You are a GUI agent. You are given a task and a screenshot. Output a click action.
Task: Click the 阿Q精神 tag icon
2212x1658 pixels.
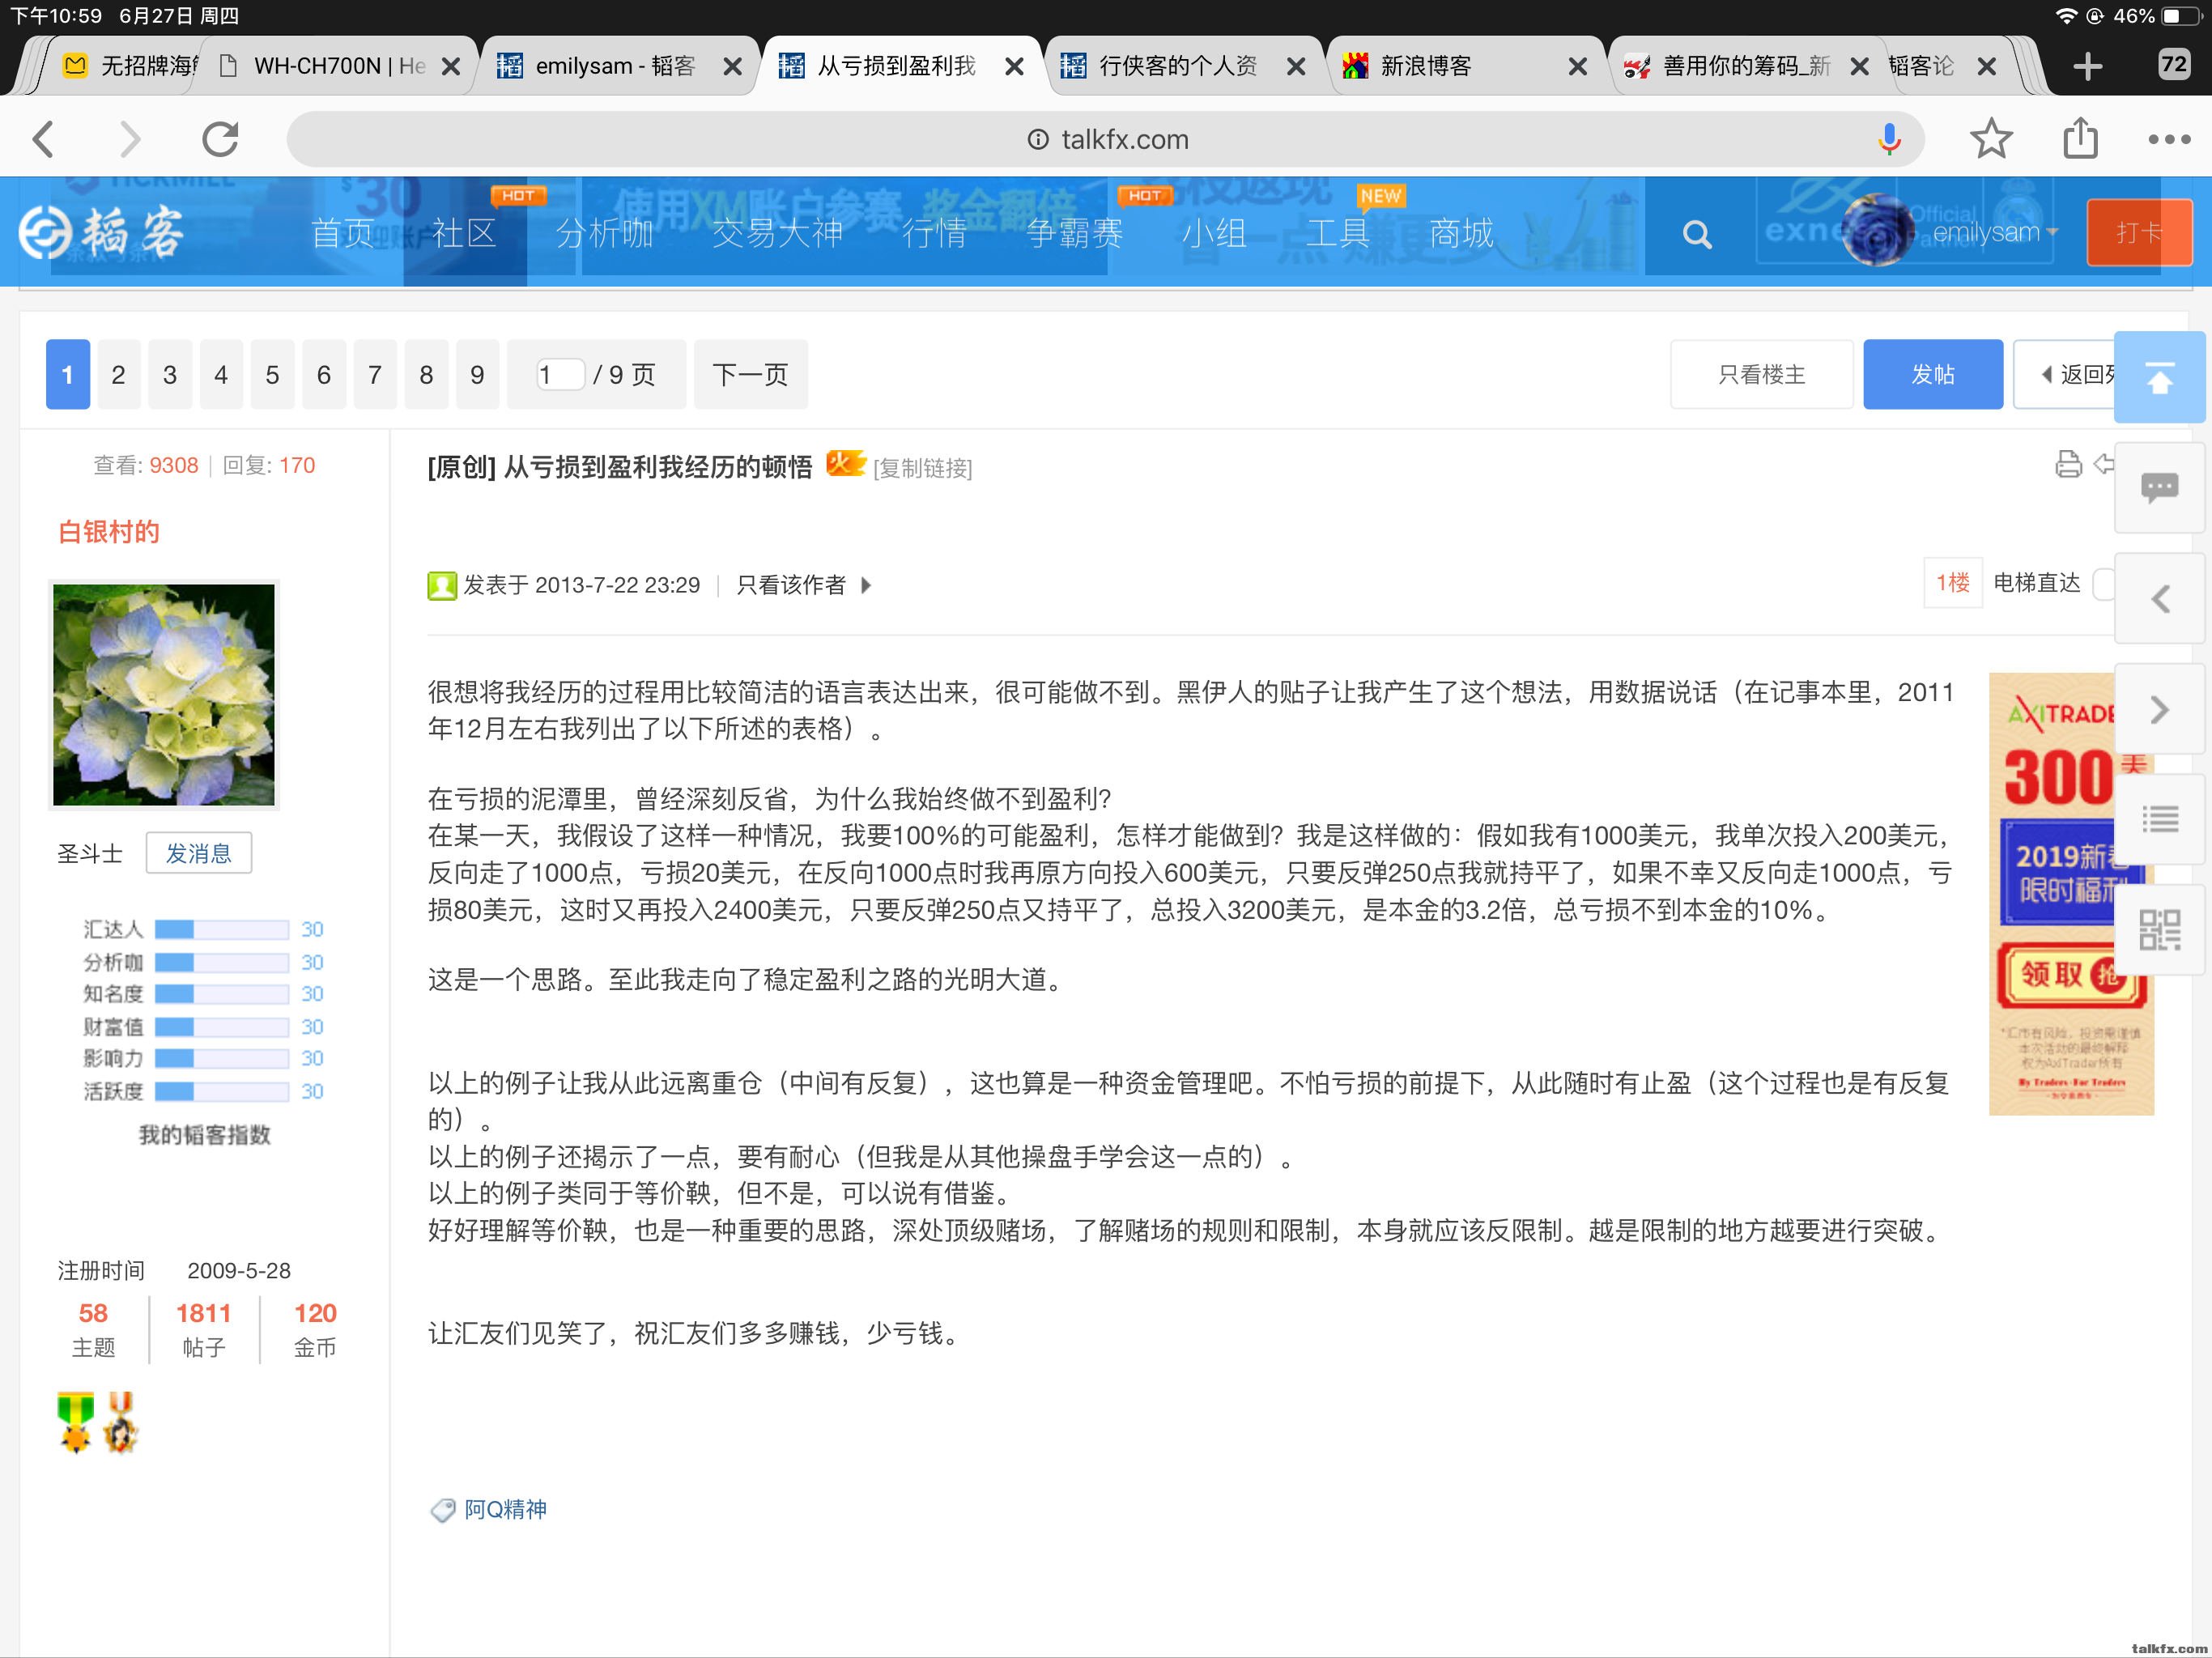click(442, 1510)
